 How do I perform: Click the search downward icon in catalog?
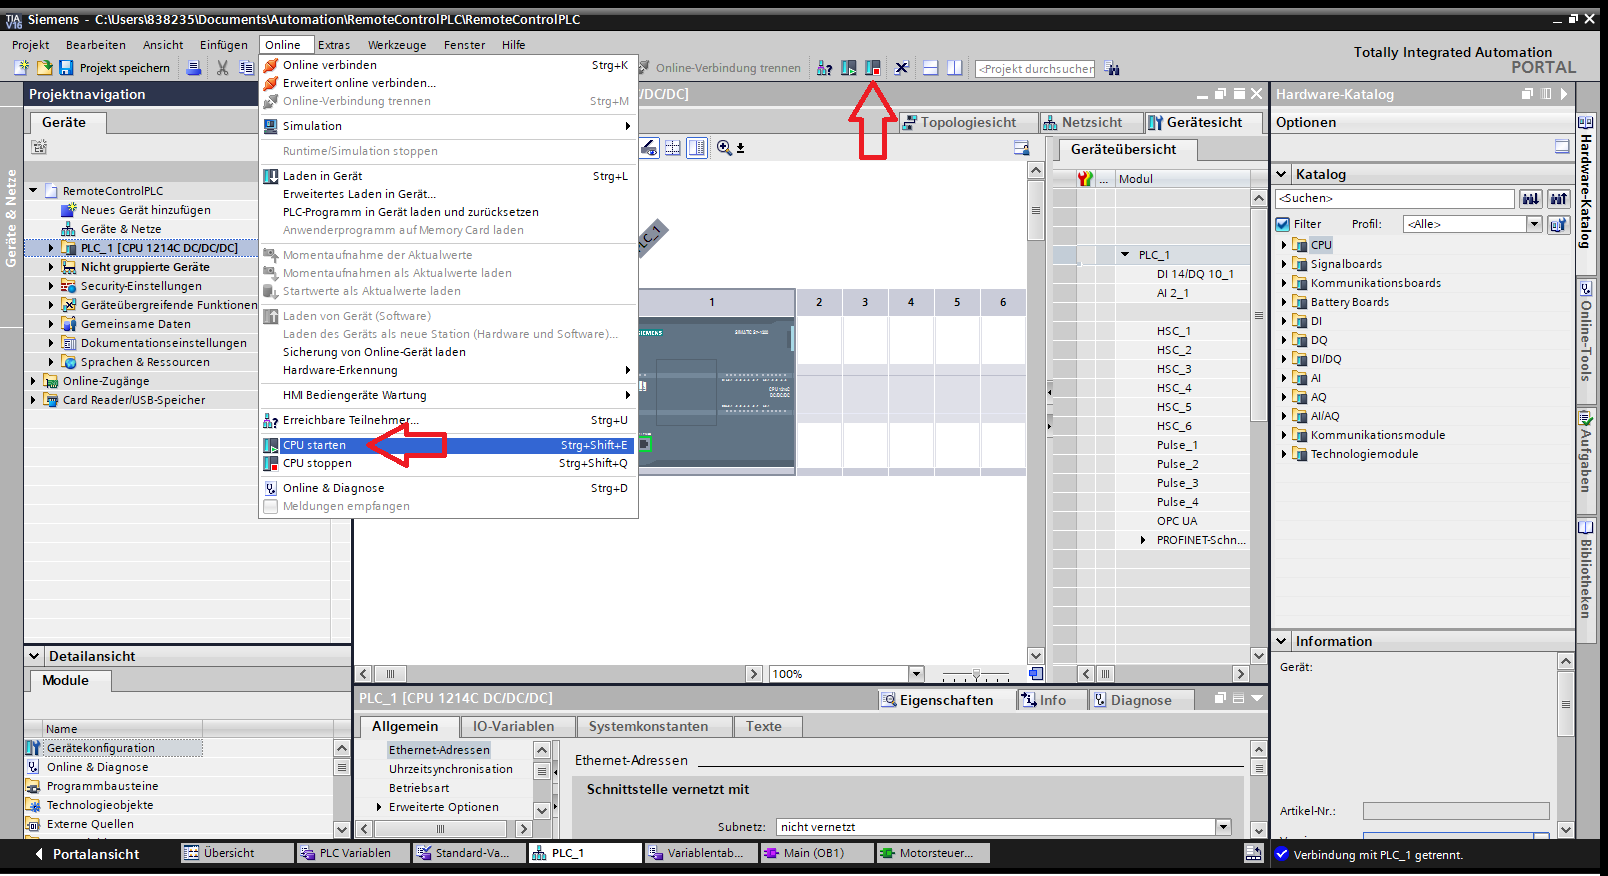click(x=1531, y=199)
